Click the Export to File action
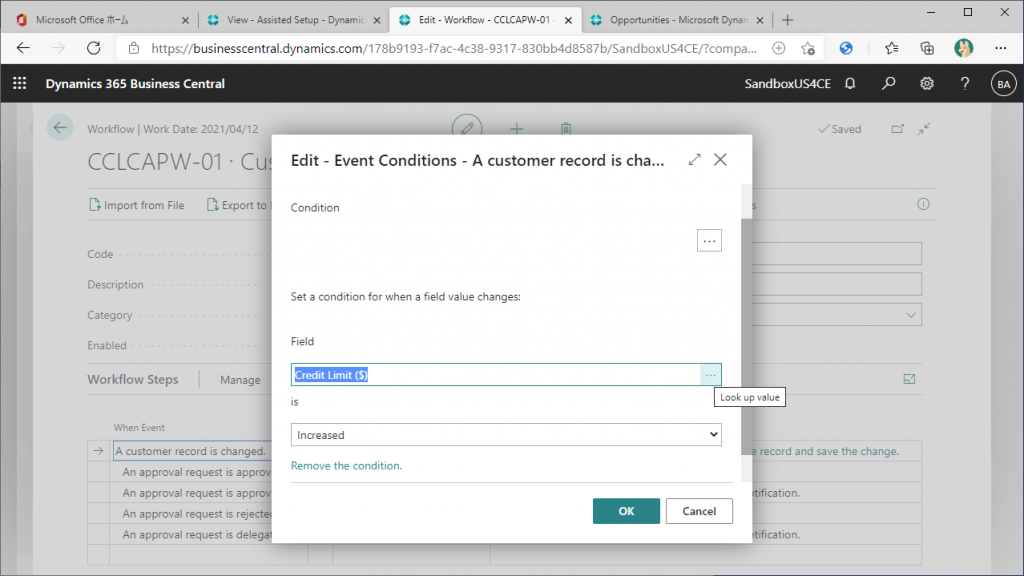The height and width of the screenshot is (576, 1024). (238, 205)
